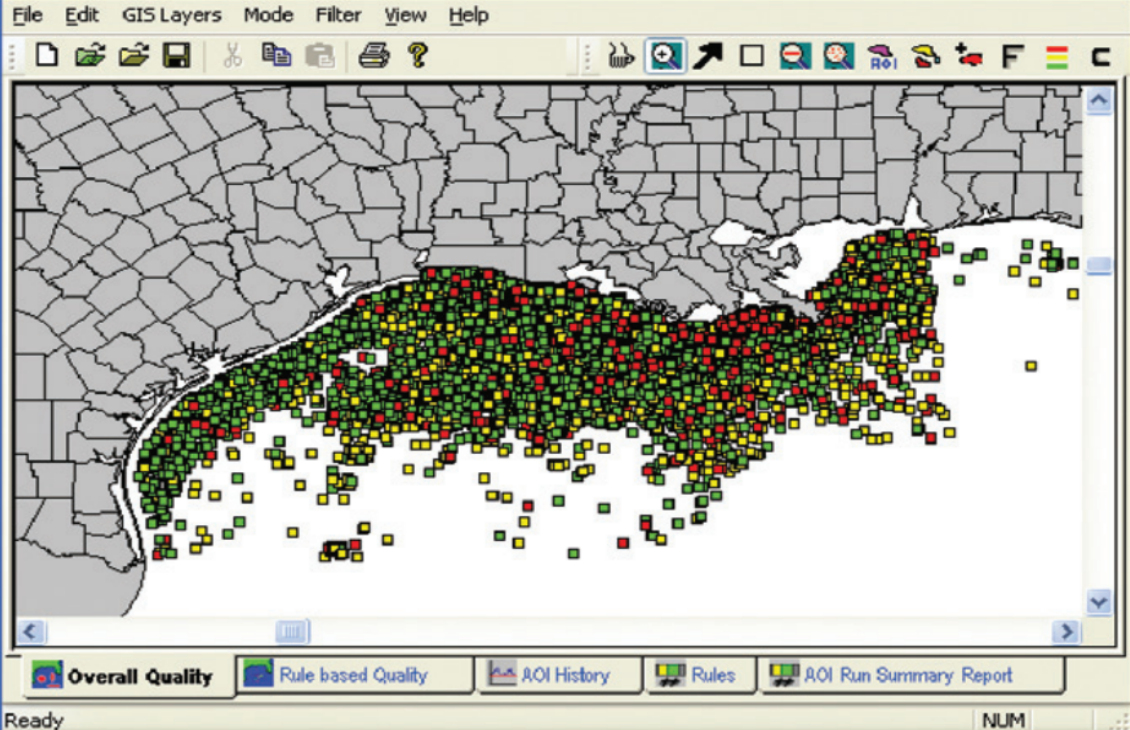Viewport: 1130px width, 730px height.
Task: Click the Paste clipboard icon
Action: coord(320,55)
